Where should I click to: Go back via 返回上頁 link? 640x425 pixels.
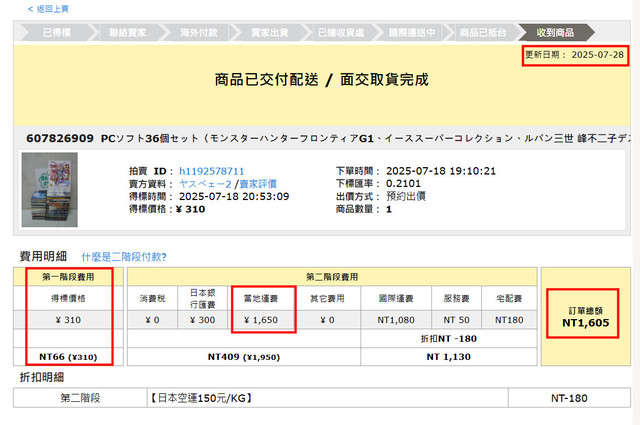48,9
